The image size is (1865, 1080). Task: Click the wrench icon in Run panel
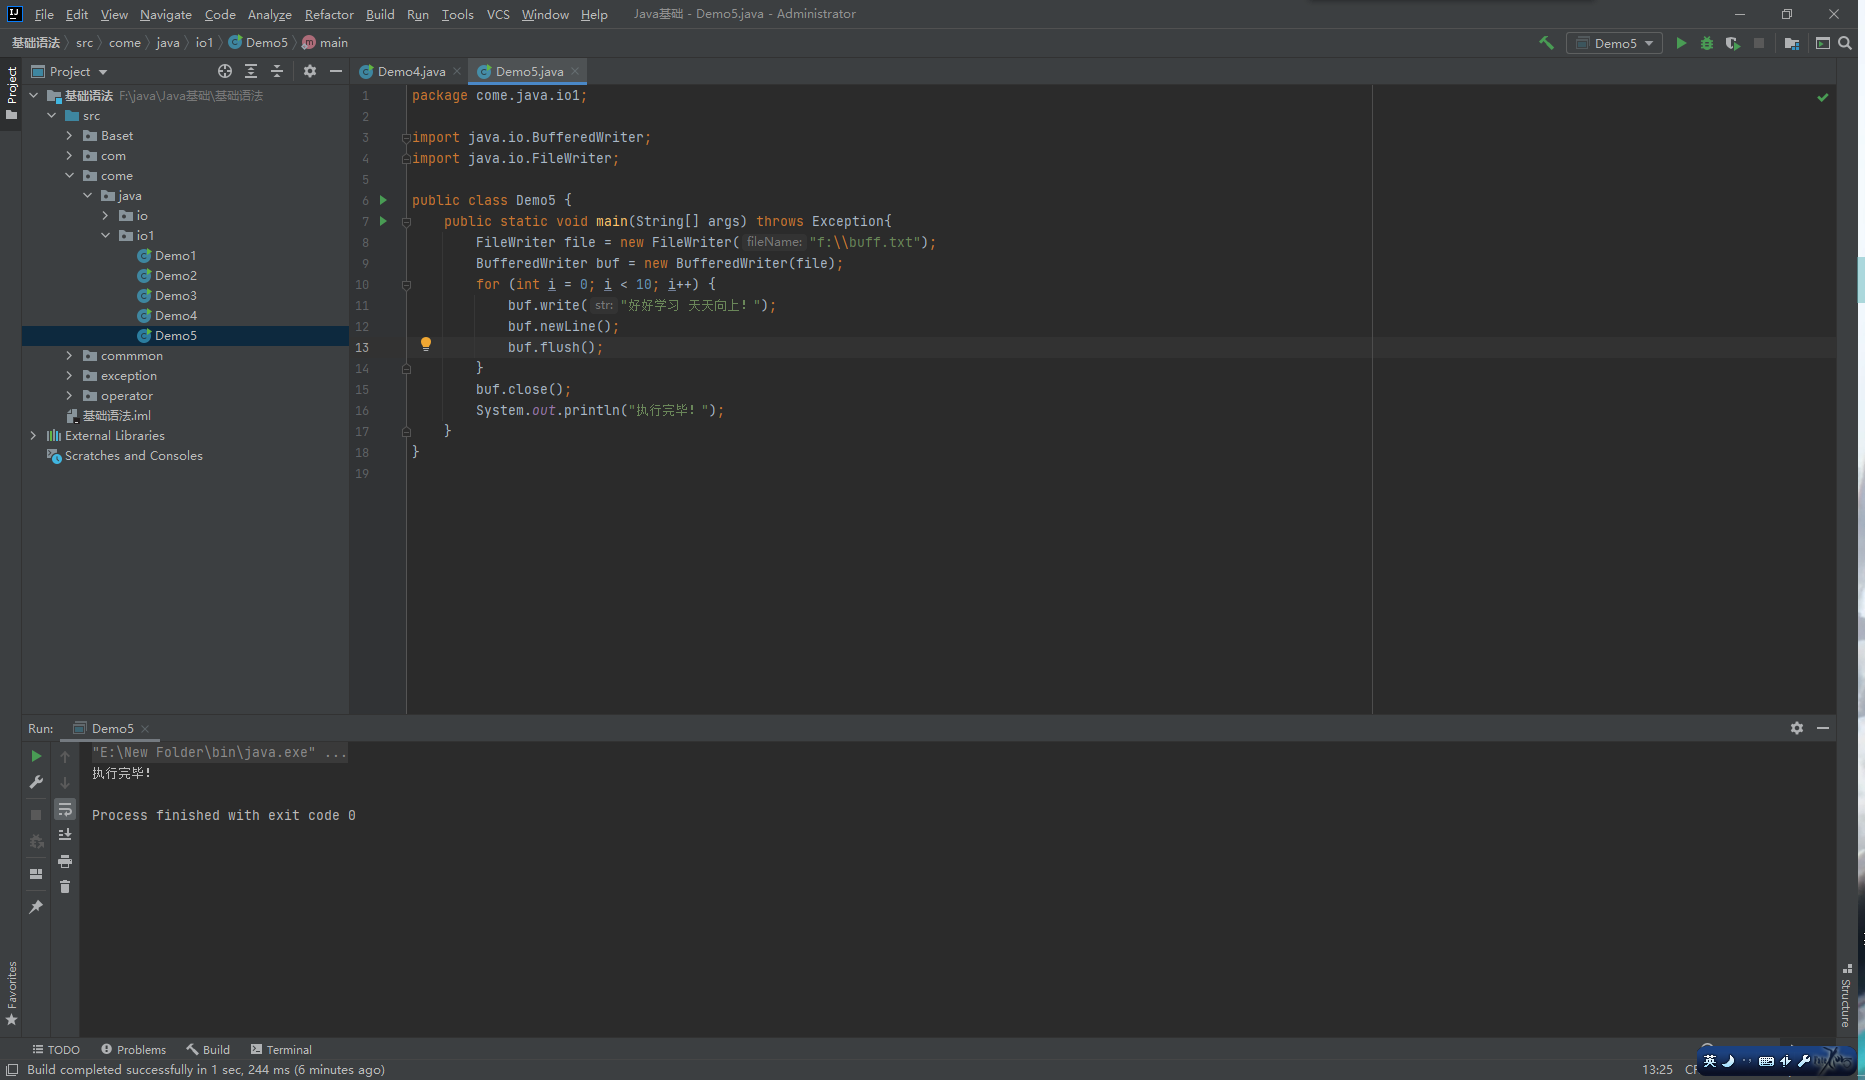(36, 782)
